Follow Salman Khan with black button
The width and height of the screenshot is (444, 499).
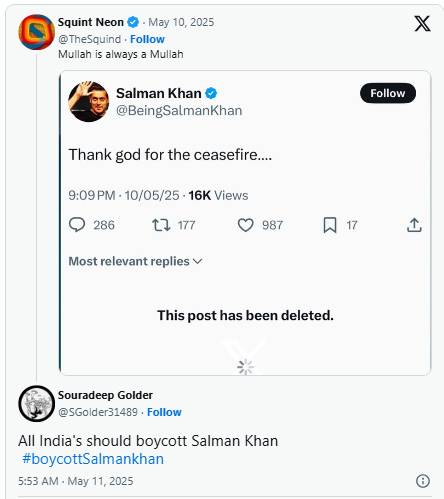pos(388,93)
